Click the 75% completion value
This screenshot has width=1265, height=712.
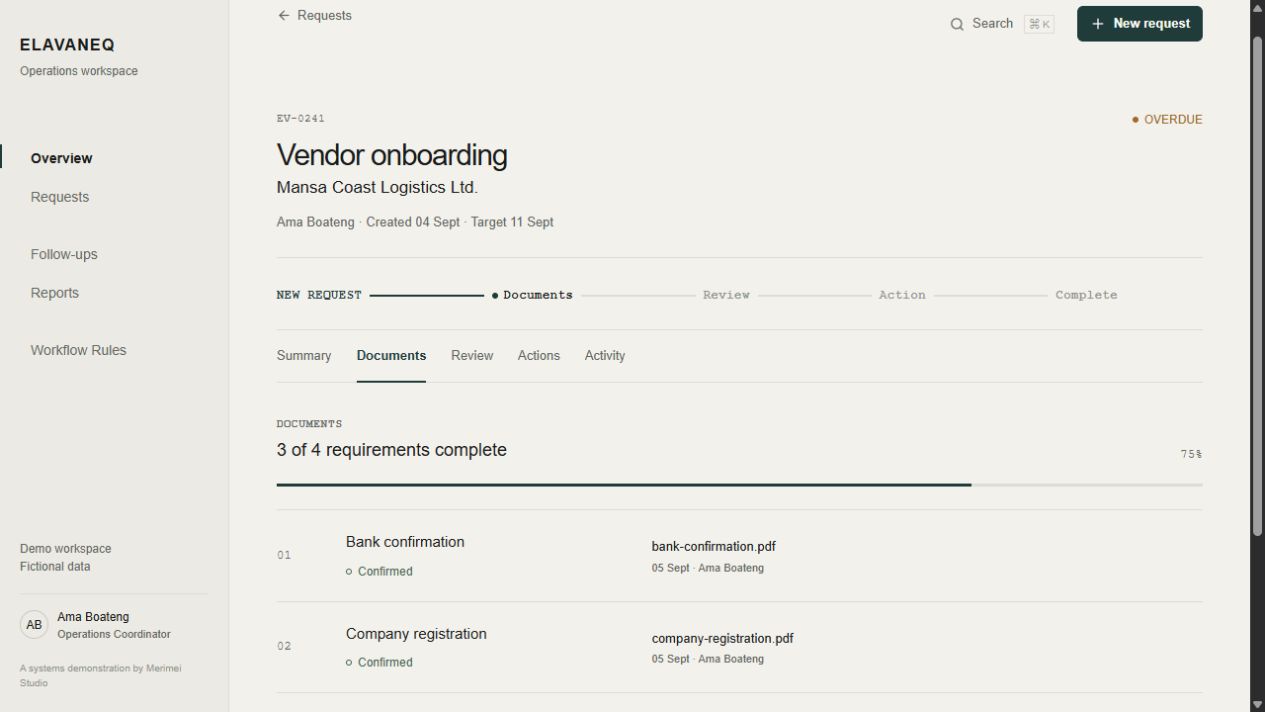pos(1191,454)
